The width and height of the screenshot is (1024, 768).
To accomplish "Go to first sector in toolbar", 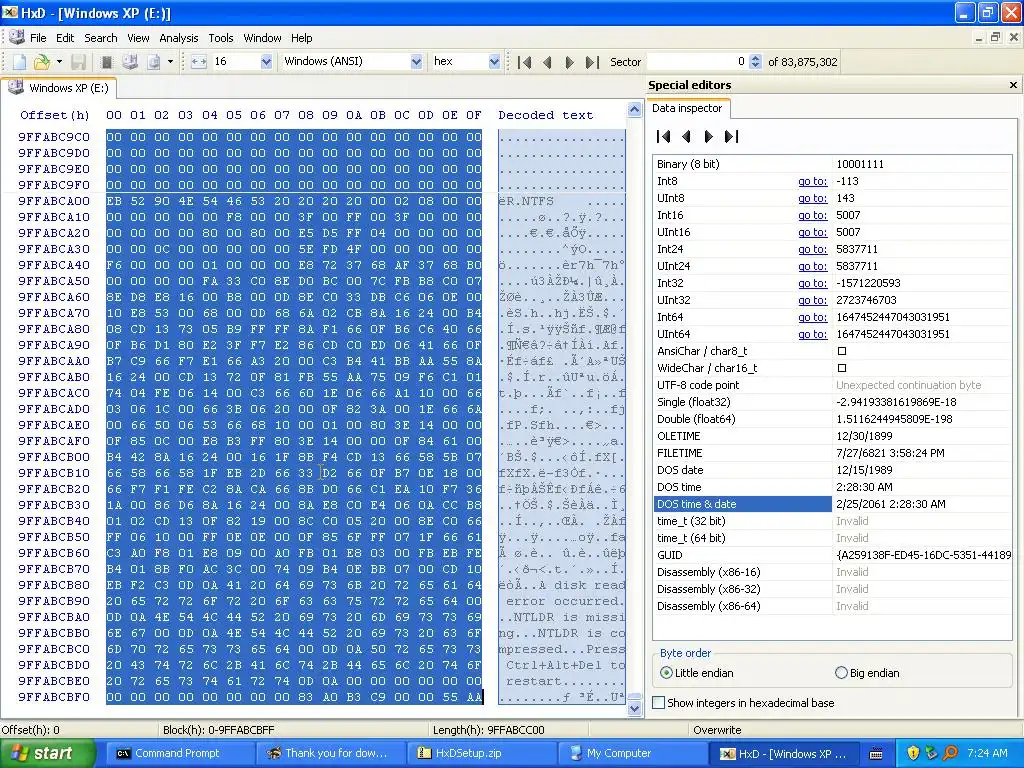I will tap(524, 62).
